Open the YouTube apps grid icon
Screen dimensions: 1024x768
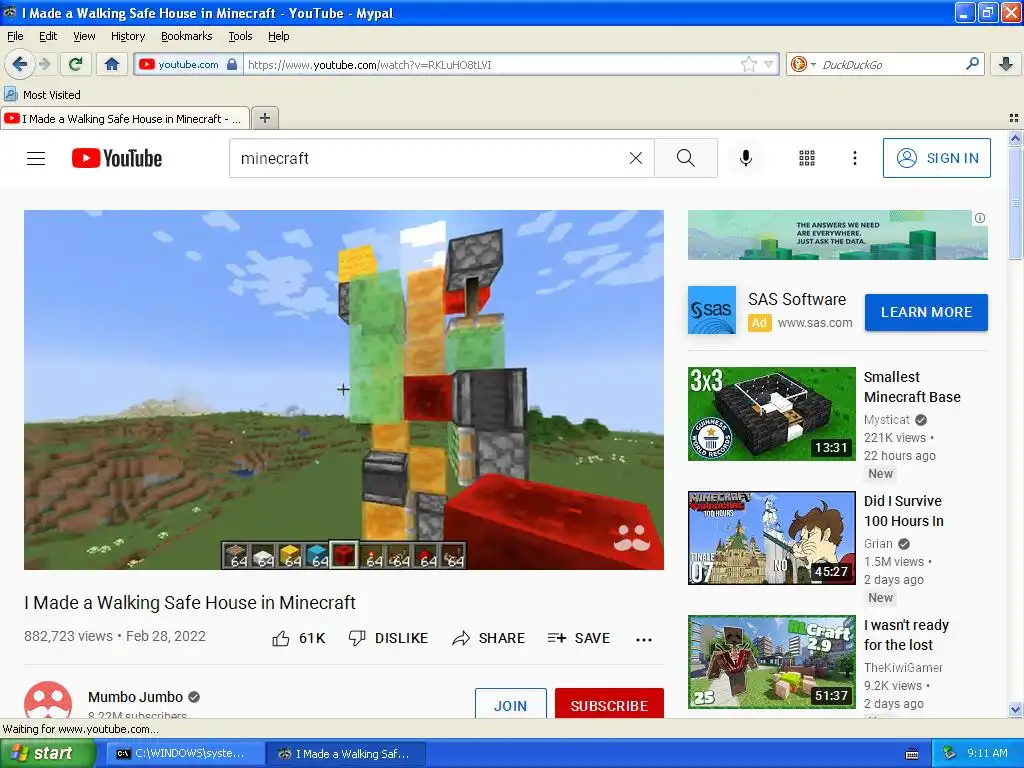coord(807,158)
